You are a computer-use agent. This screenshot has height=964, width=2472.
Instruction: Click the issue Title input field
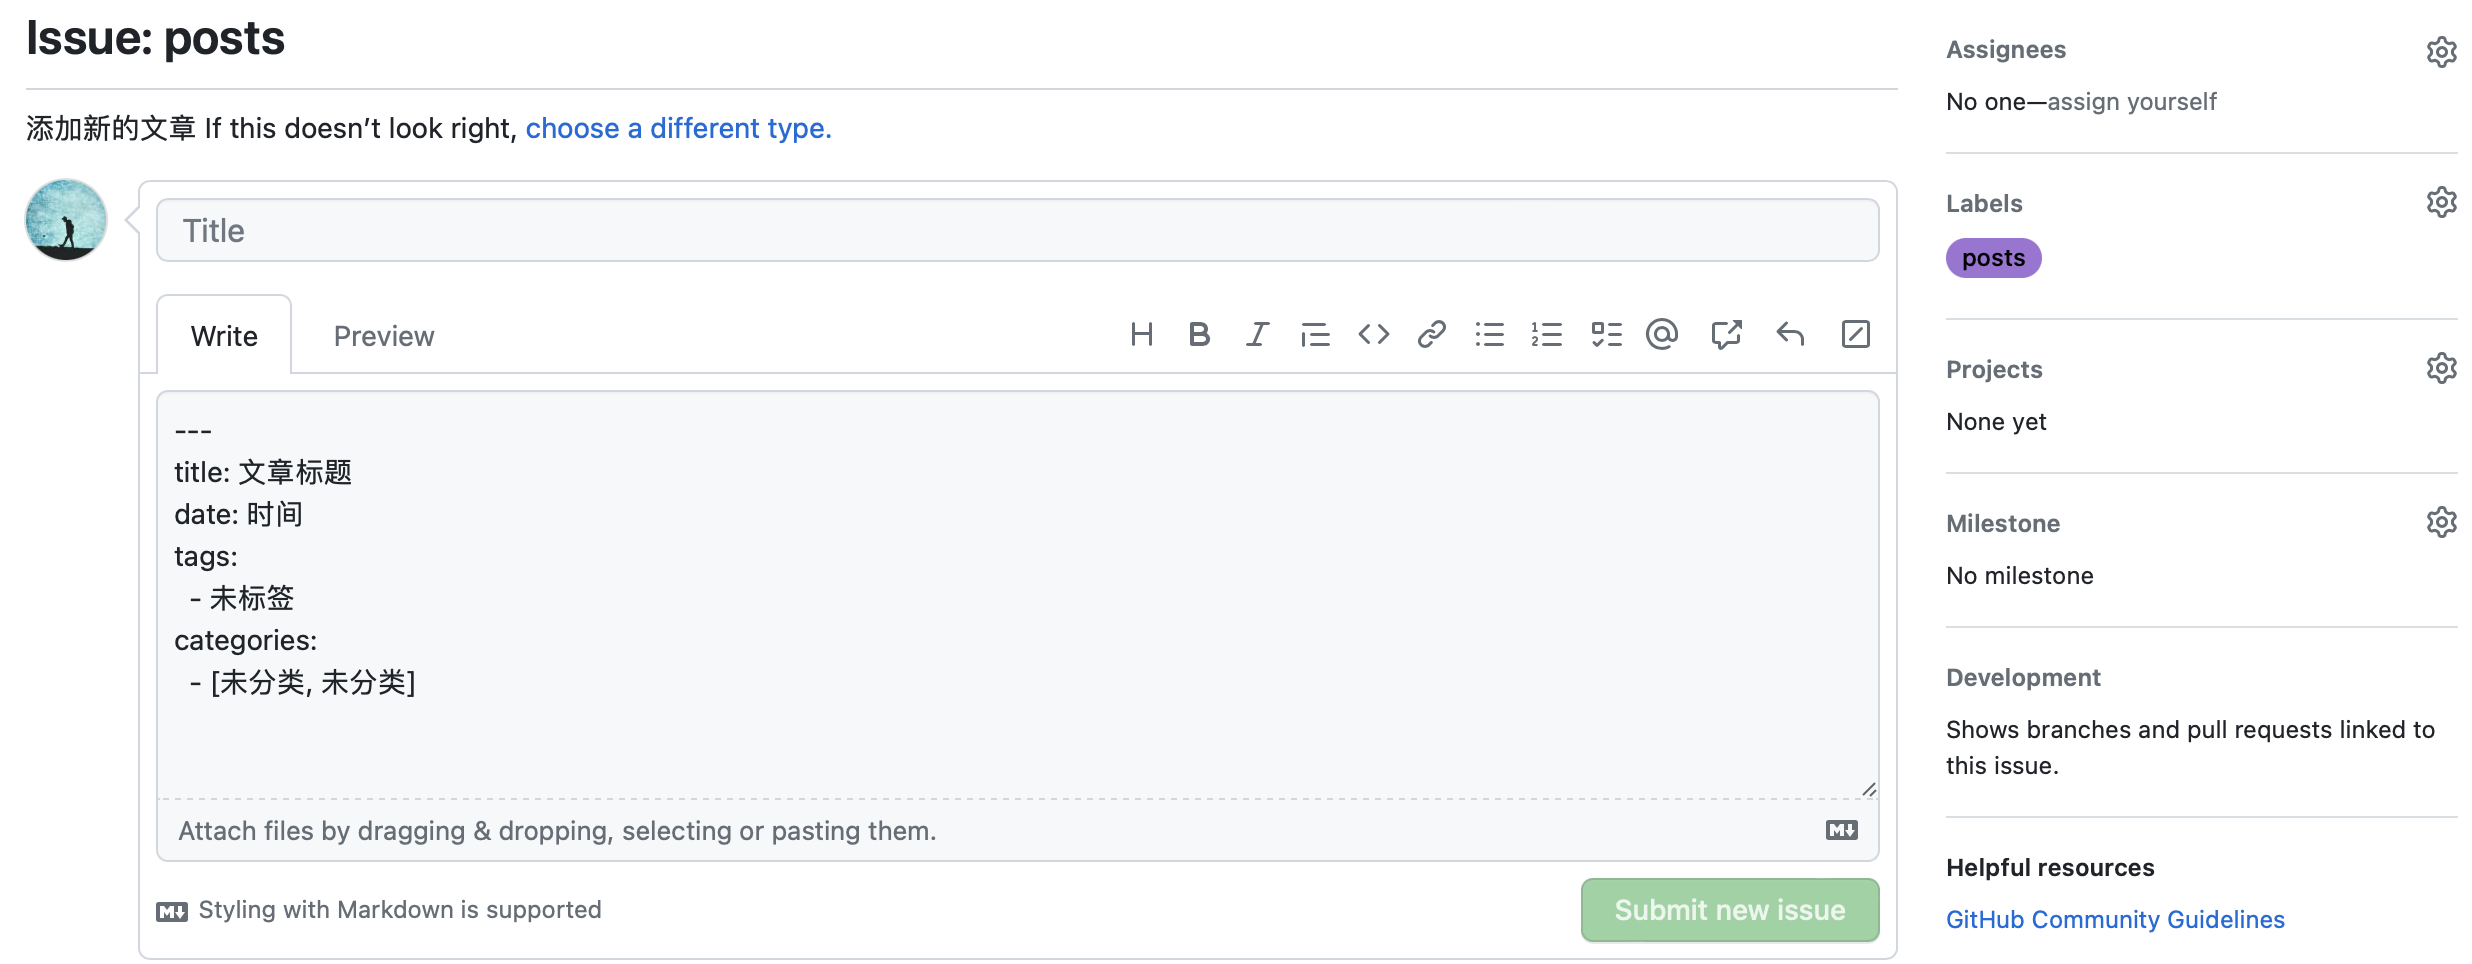tap(1017, 231)
